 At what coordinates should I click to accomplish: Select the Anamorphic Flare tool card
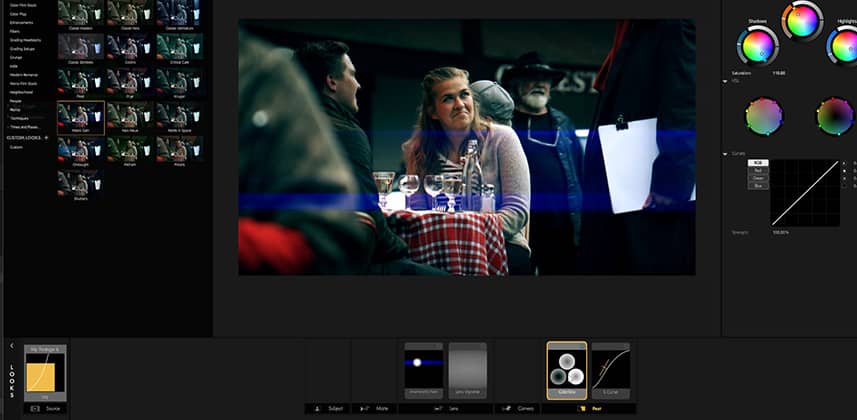(424, 370)
